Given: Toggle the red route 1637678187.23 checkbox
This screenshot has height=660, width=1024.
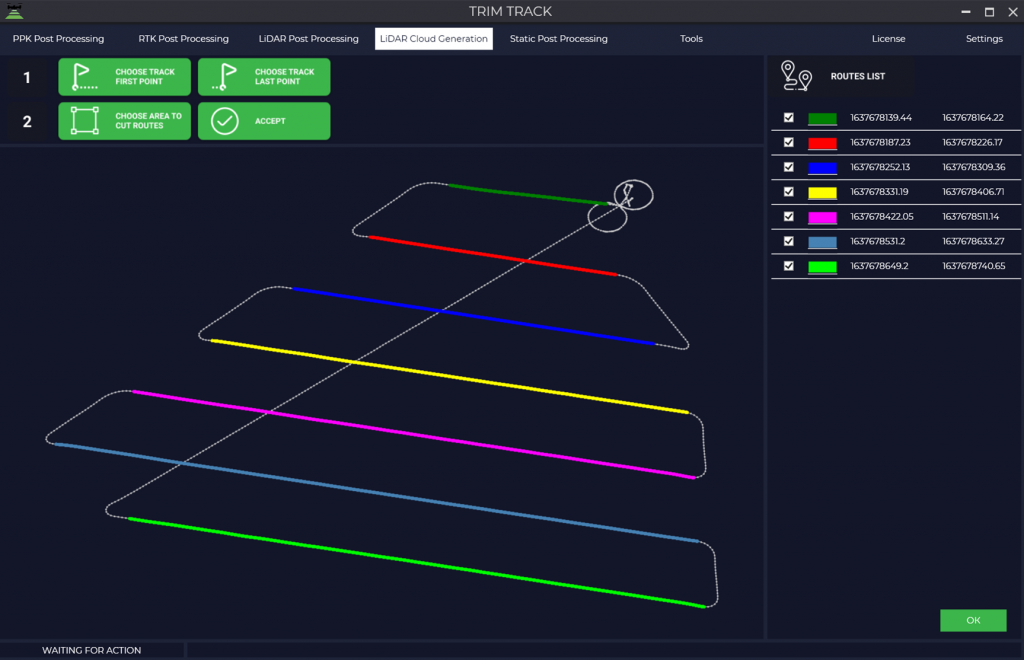Looking at the screenshot, I should [789, 143].
